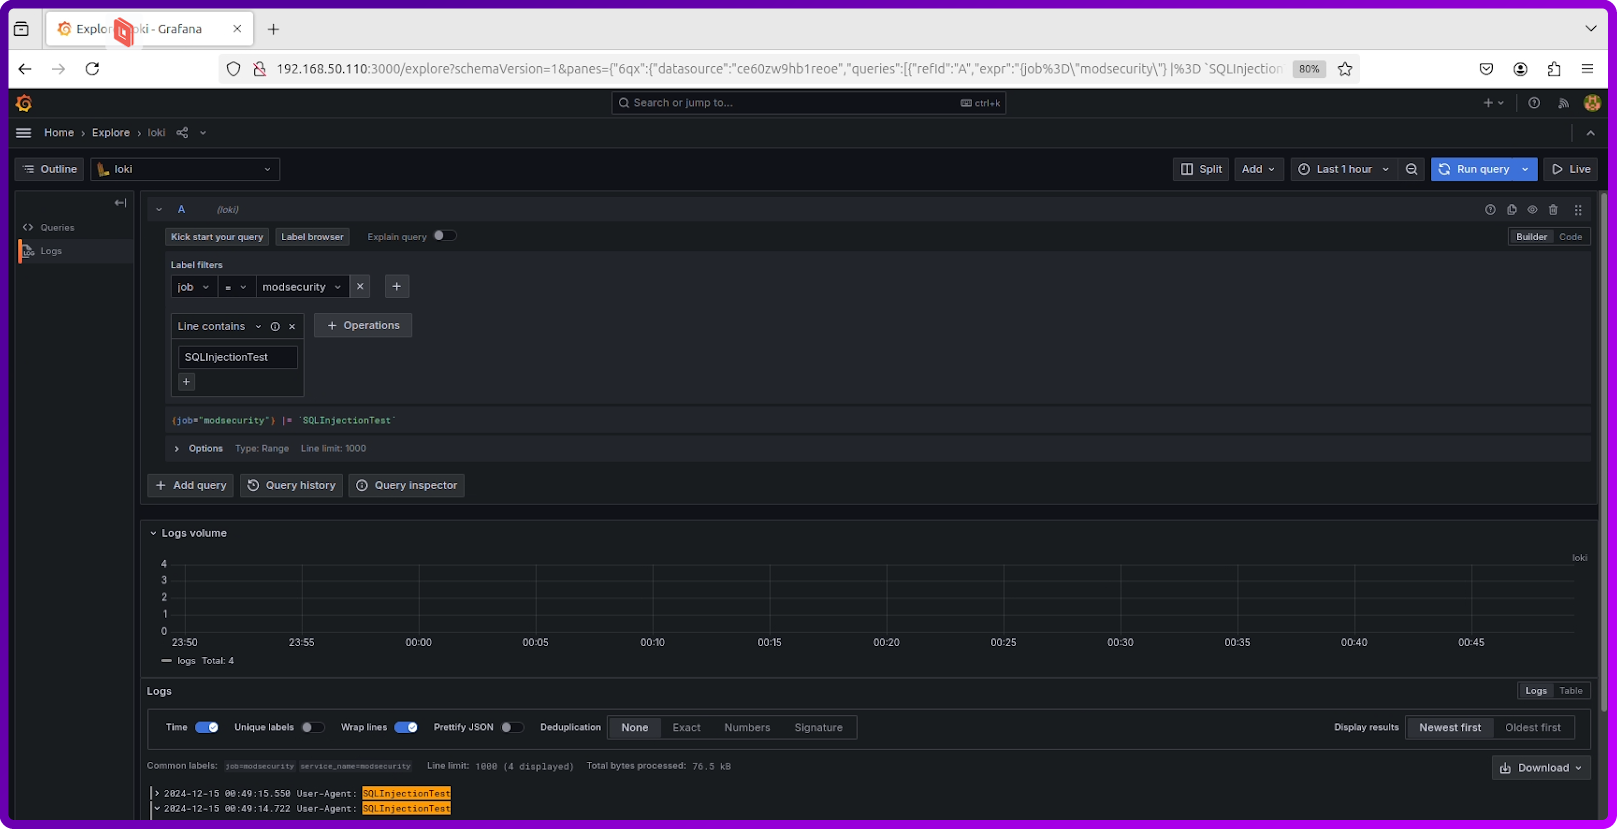Screen dimensions: 1618x830
Task: Open a new browser tab
Action: pyautogui.click(x=273, y=29)
